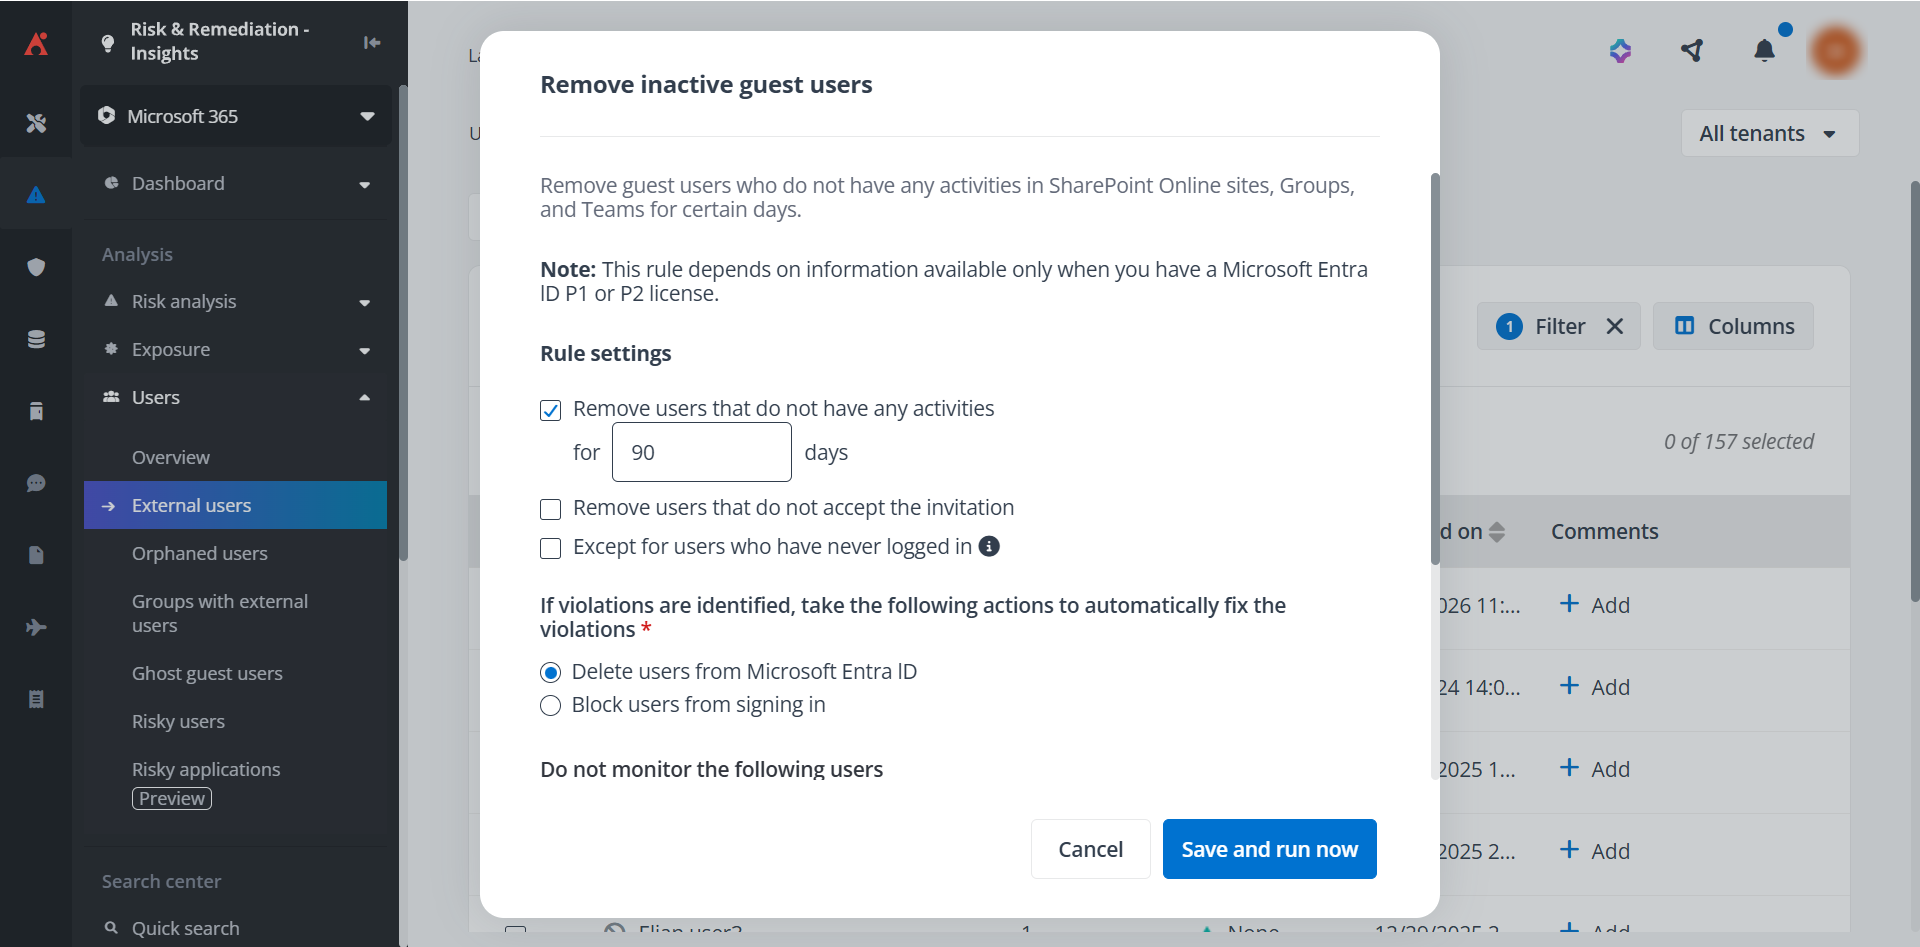Expand the Risk analysis menu
Viewport: 1920px width, 947px height.
[236, 302]
